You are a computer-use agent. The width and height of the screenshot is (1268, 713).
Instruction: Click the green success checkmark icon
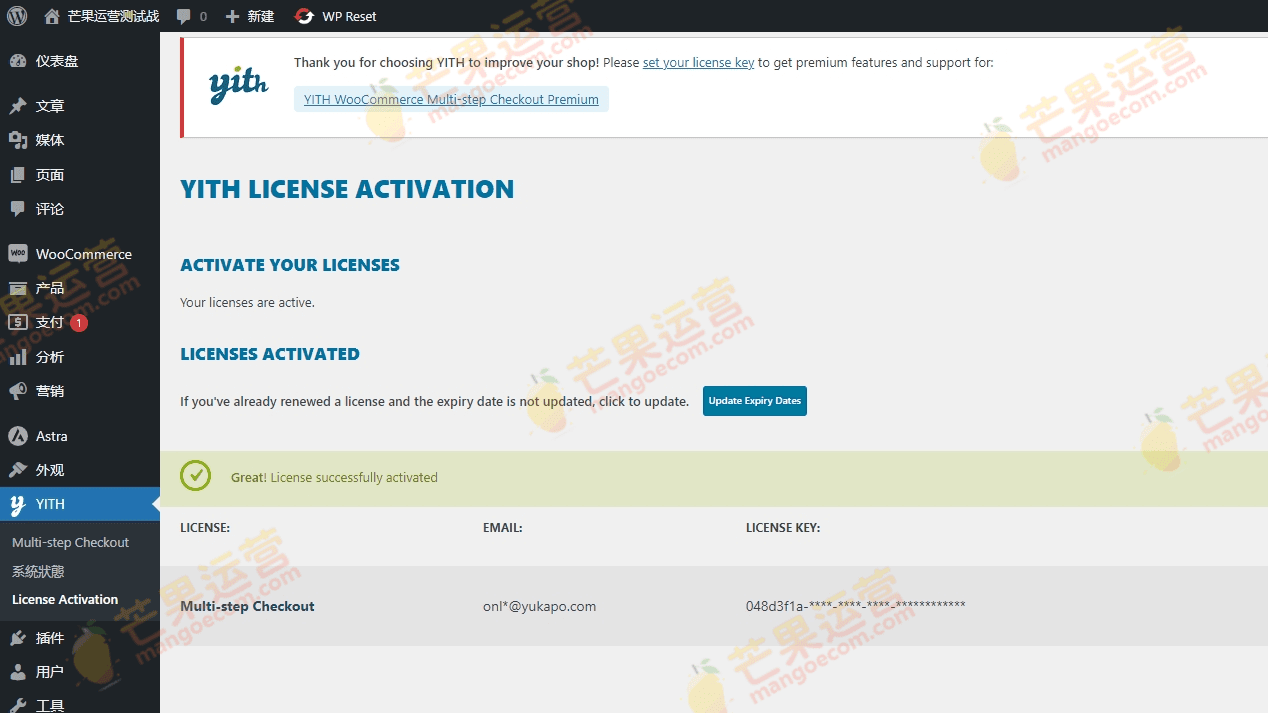[x=196, y=476]
